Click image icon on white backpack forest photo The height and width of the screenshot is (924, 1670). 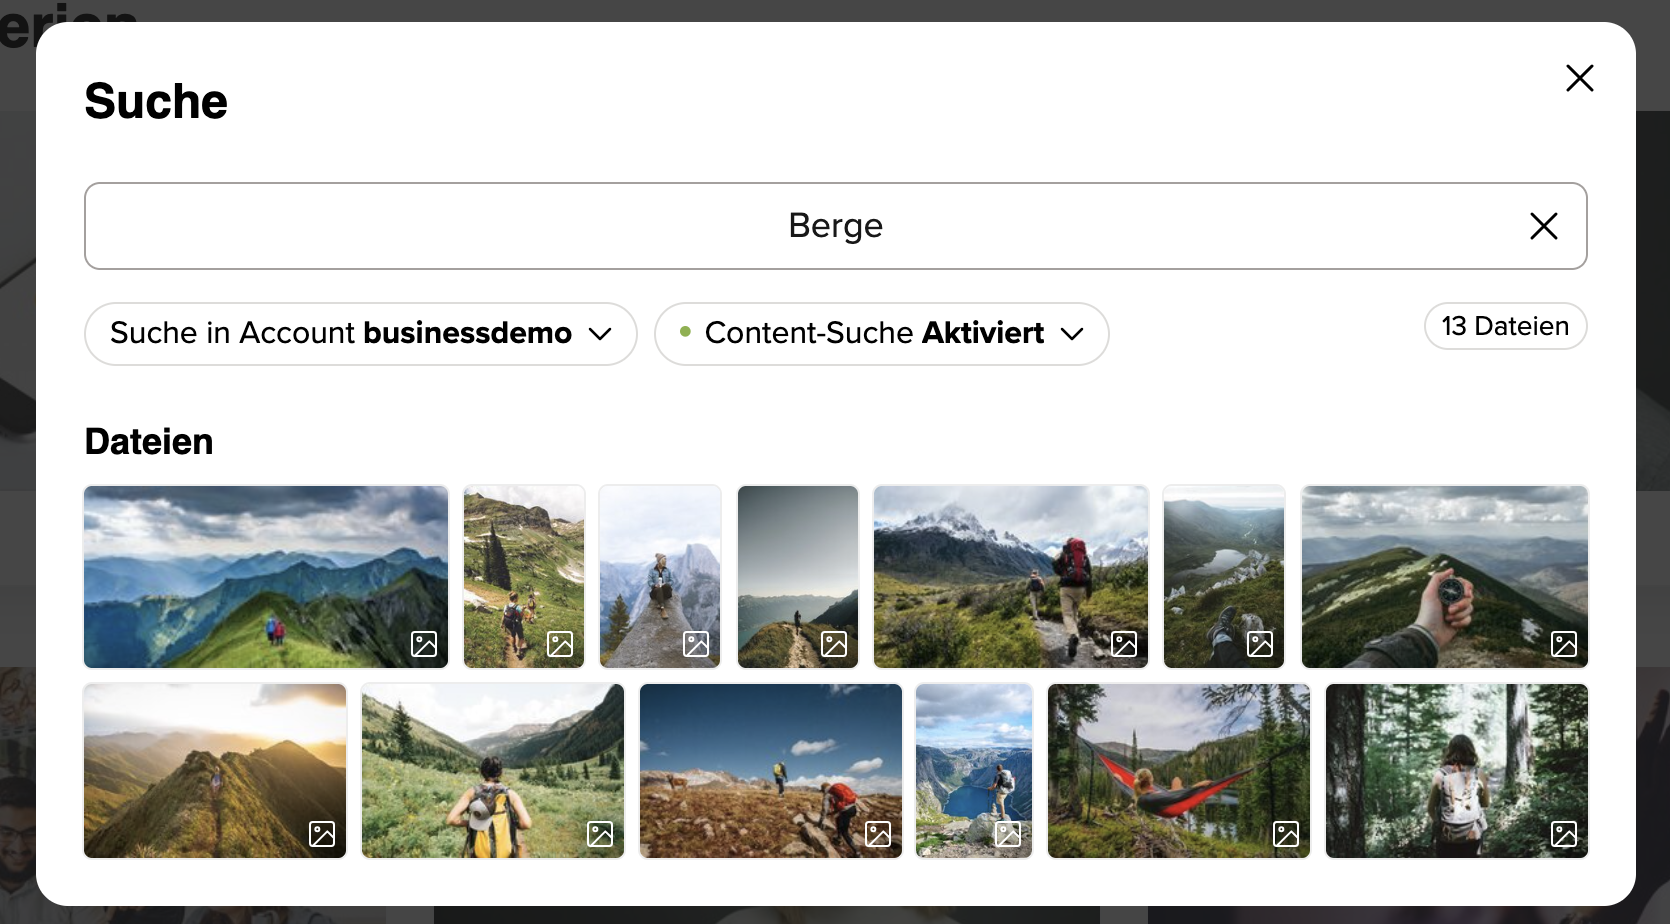1563,834
